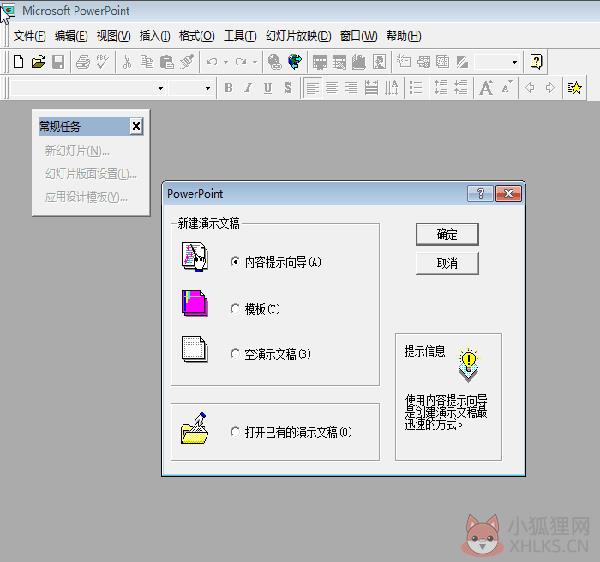Click the 确定 button
This screenshot has height=562, width=600.
coord(447,234)
